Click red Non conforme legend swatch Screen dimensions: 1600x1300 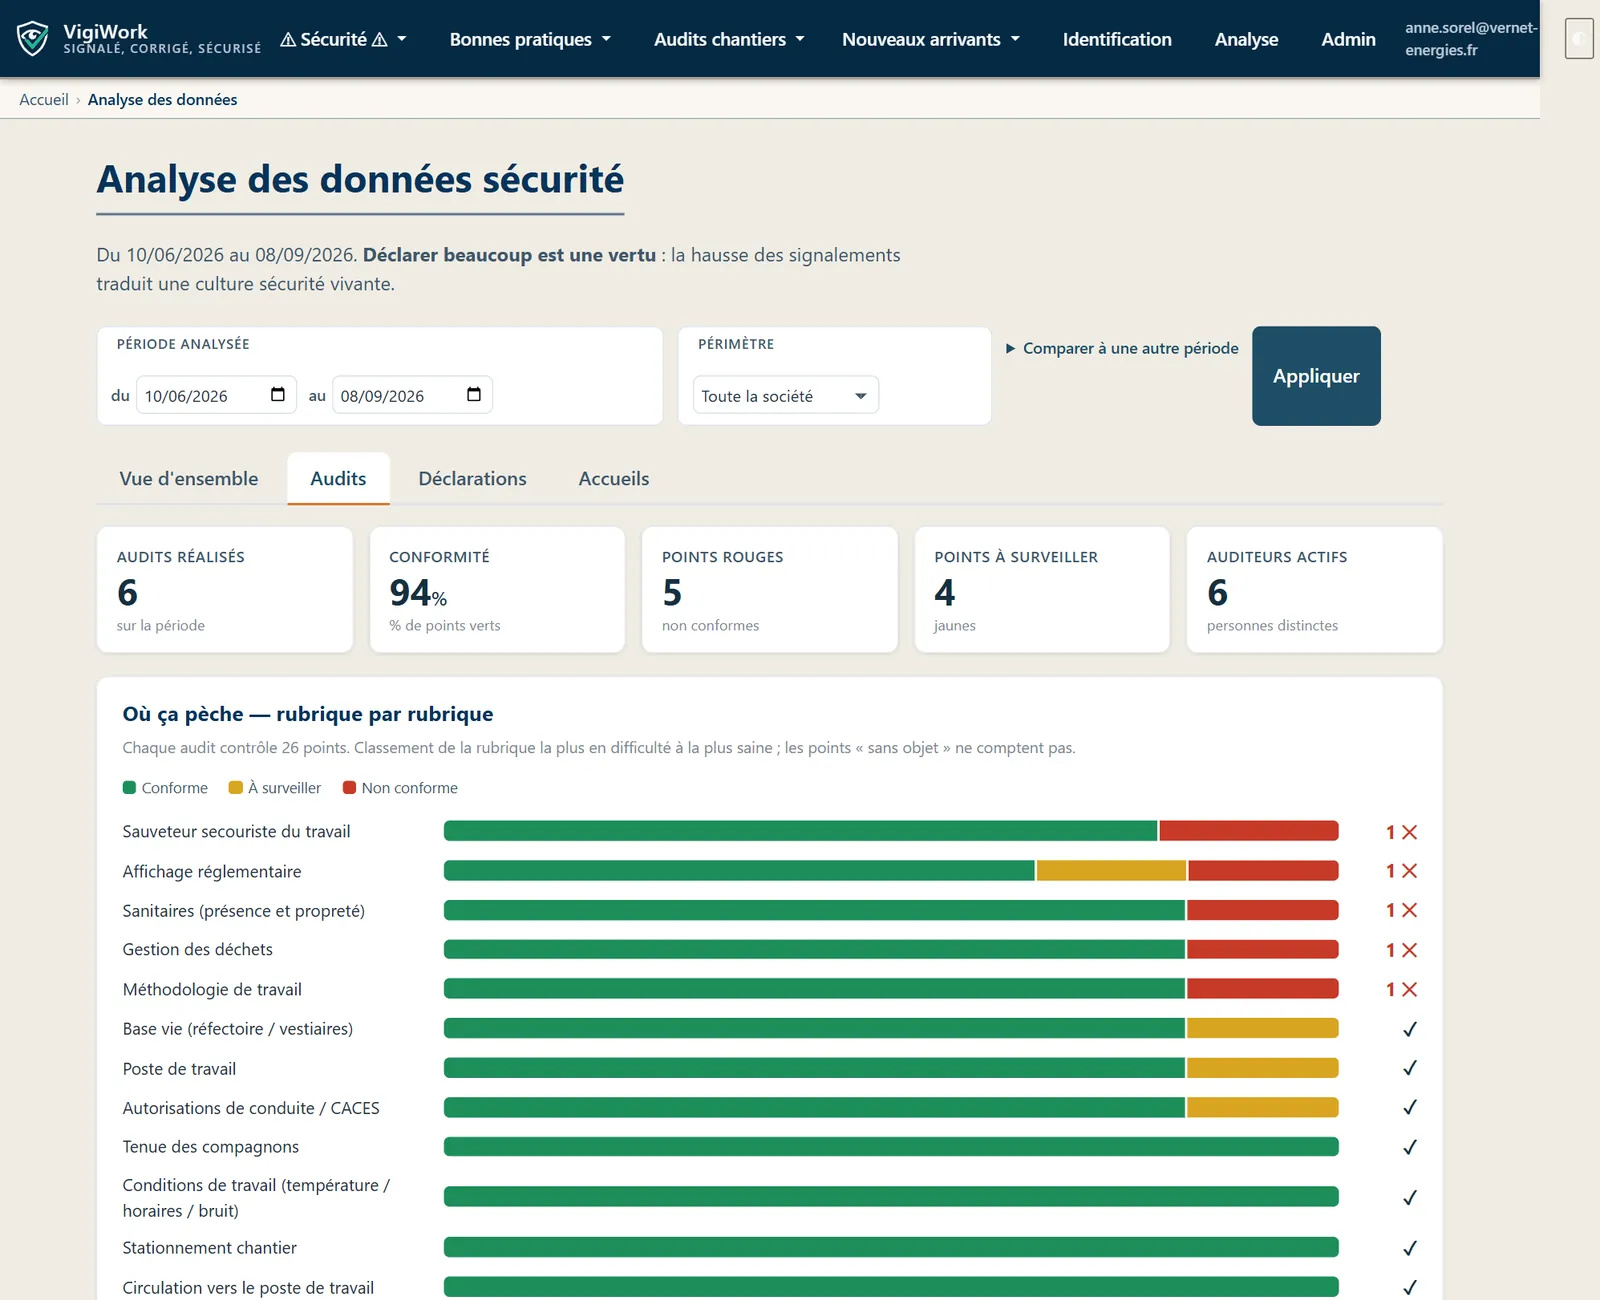[x=349, y=788]
